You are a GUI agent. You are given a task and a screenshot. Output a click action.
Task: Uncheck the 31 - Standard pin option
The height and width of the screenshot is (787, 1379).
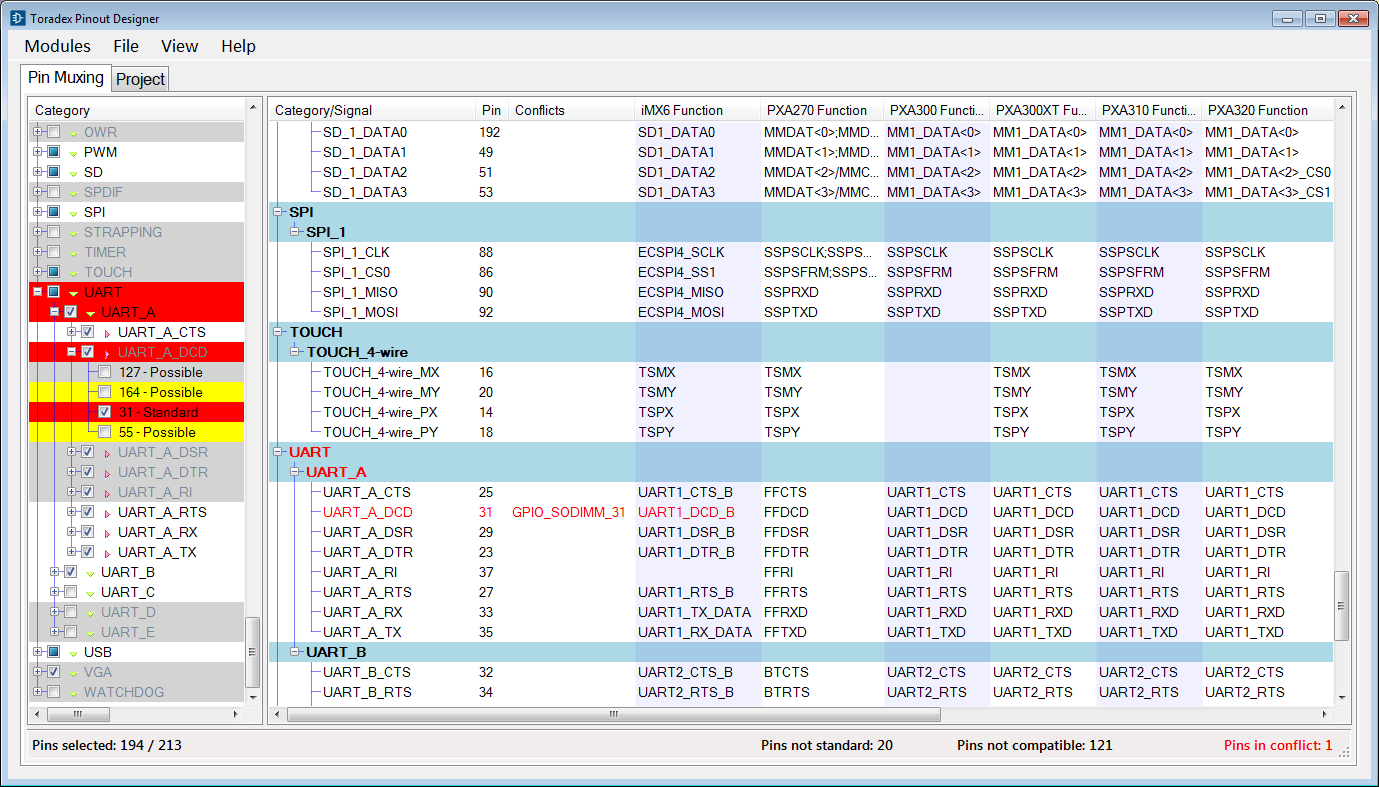point(105,412)
